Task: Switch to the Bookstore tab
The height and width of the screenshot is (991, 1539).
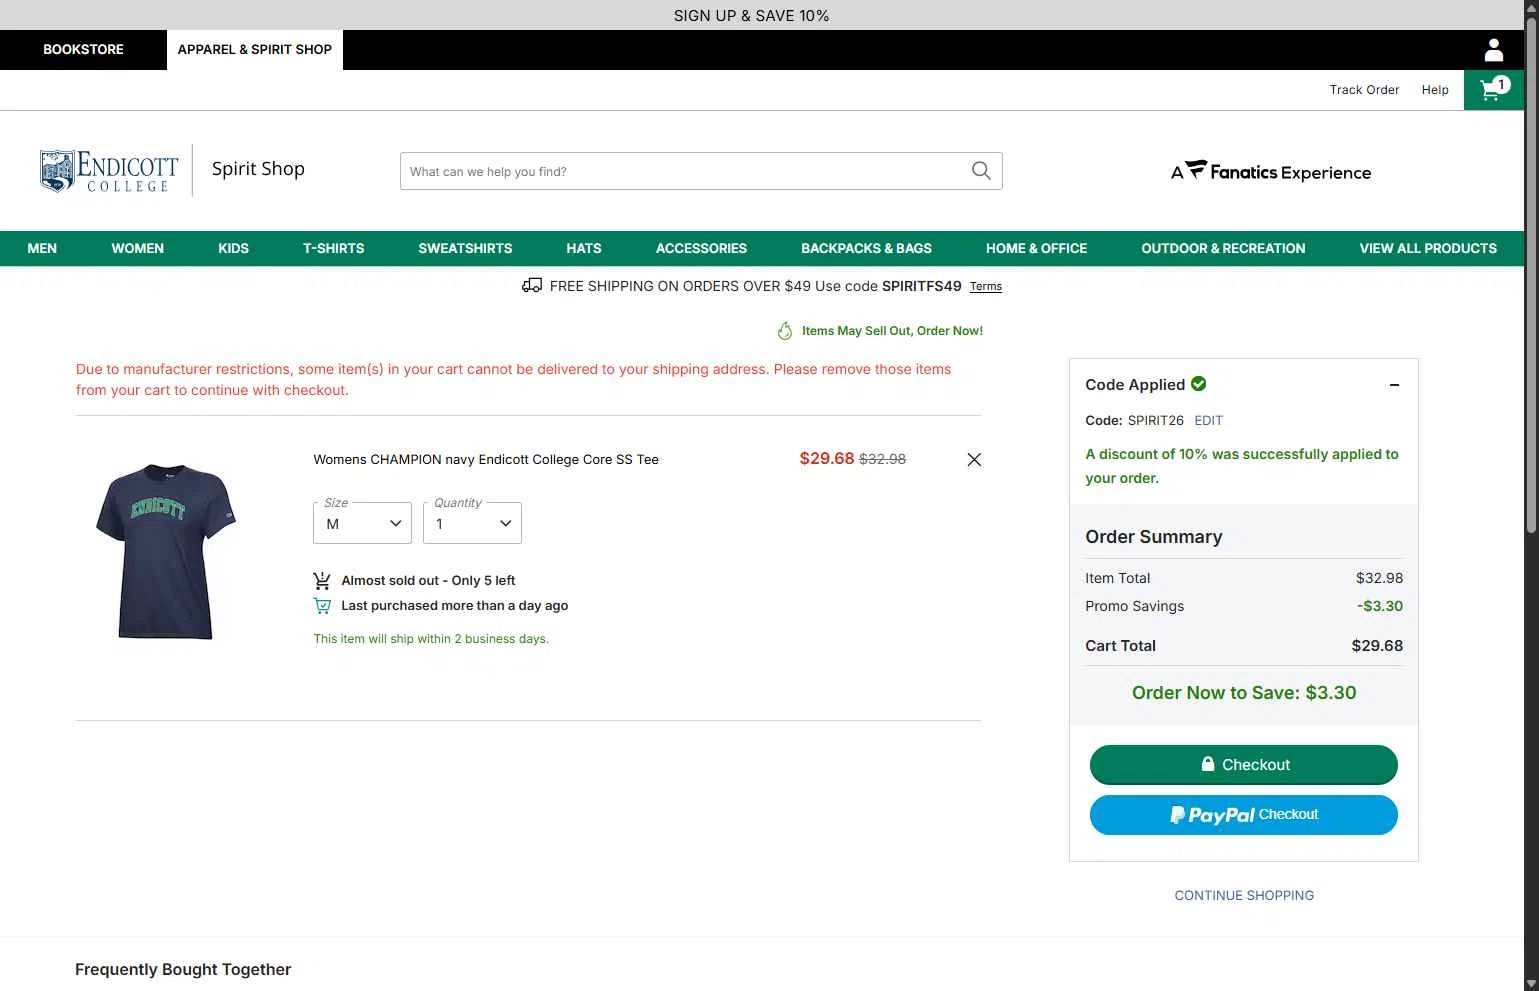Action: click(83, 50)
